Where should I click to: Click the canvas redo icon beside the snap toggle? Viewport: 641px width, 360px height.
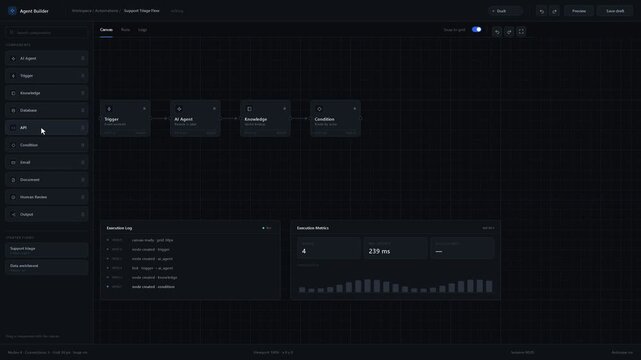[x=509, y=31]
